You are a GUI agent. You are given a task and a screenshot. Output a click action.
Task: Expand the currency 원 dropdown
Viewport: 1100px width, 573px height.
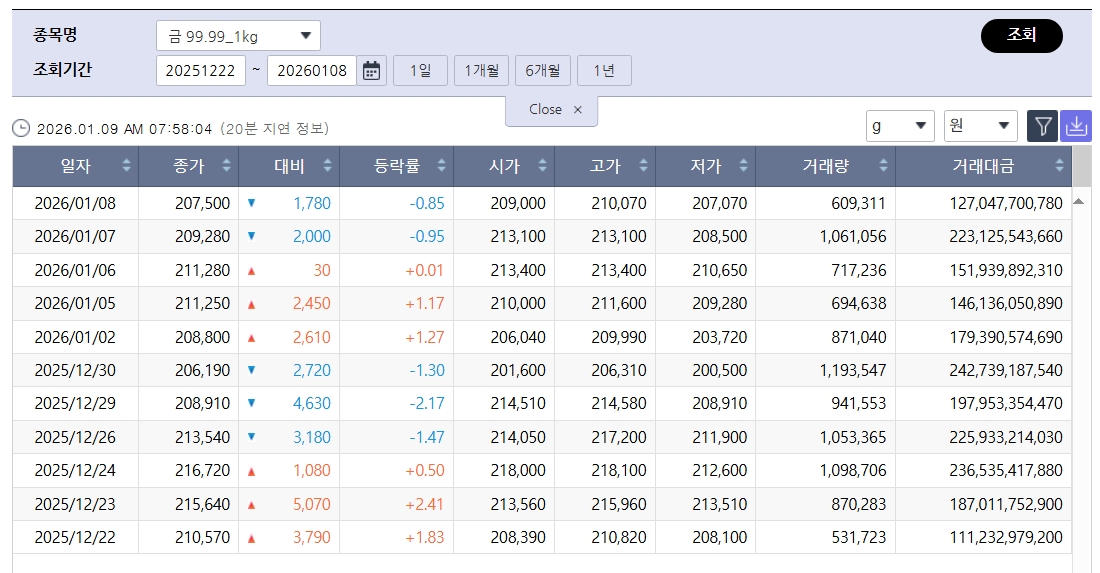980,126
